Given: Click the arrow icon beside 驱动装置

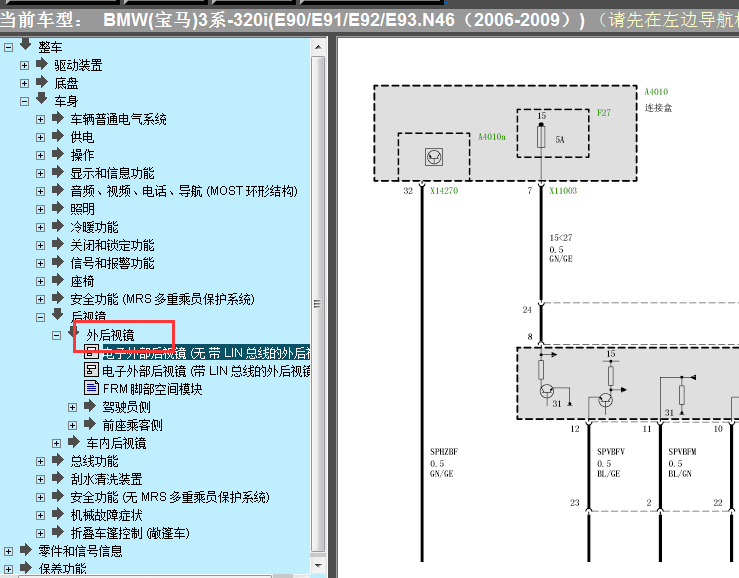Looking at the screenshot, I should [42, 64].
